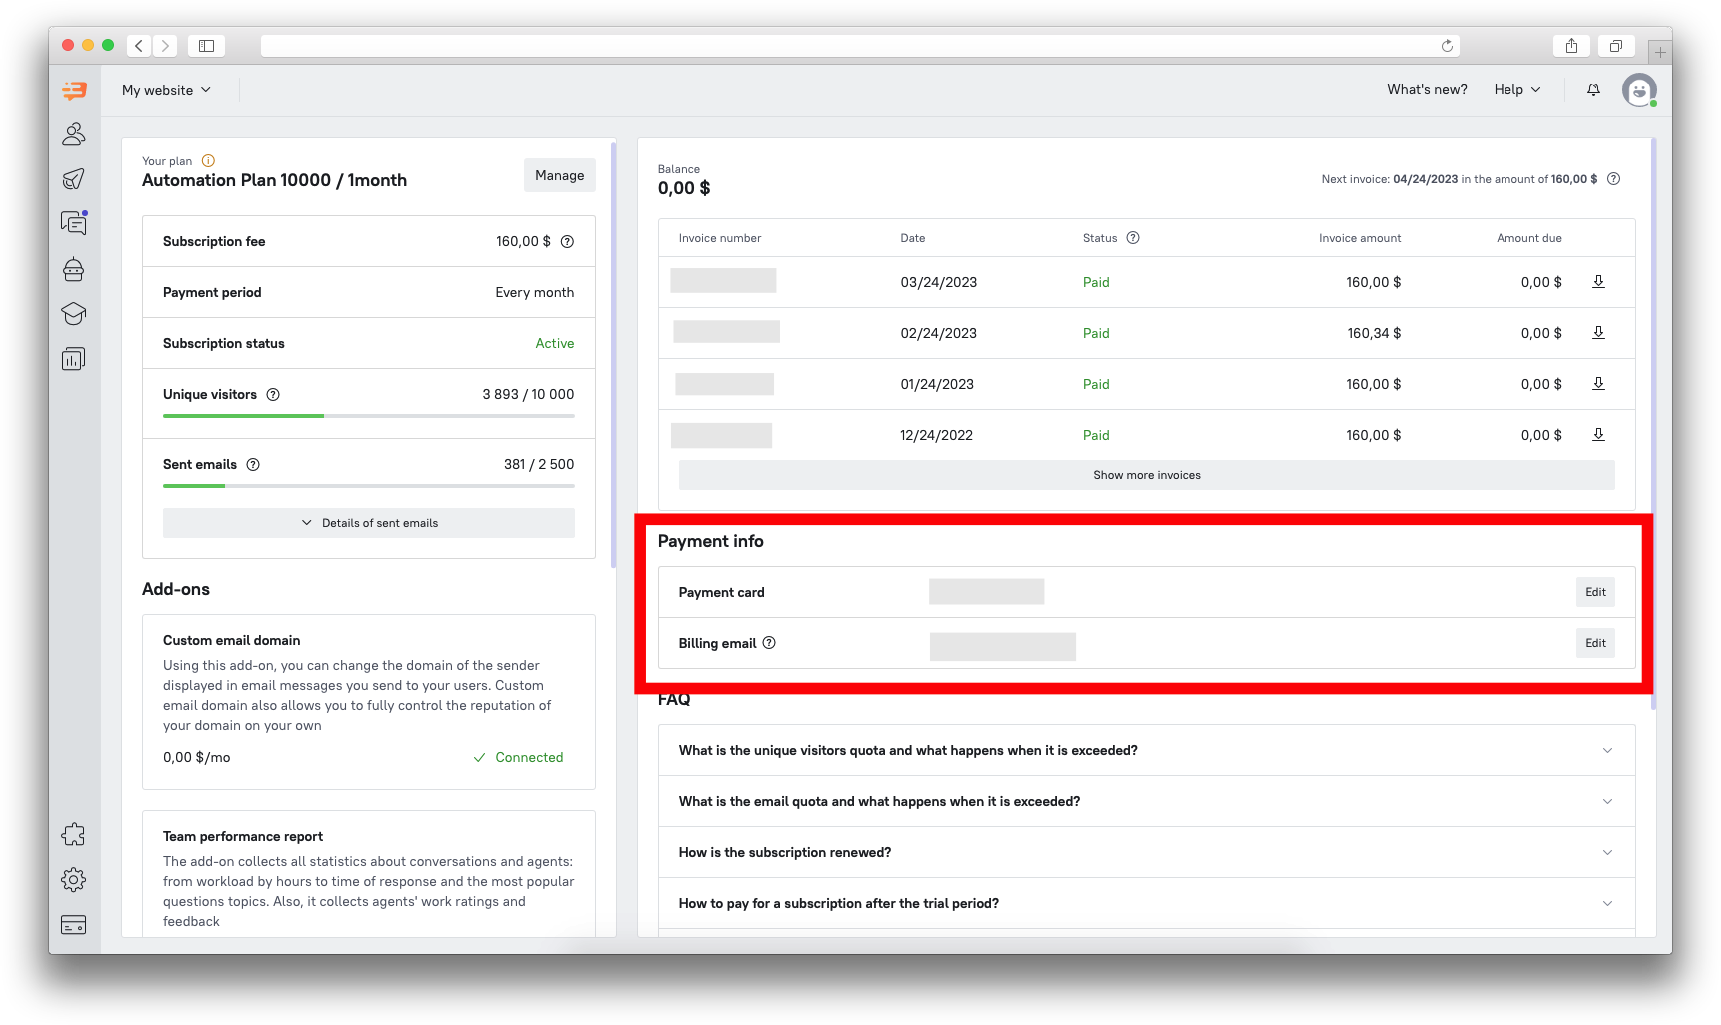Open the rocket campaigns icon in sidebar

coord(74,179)
